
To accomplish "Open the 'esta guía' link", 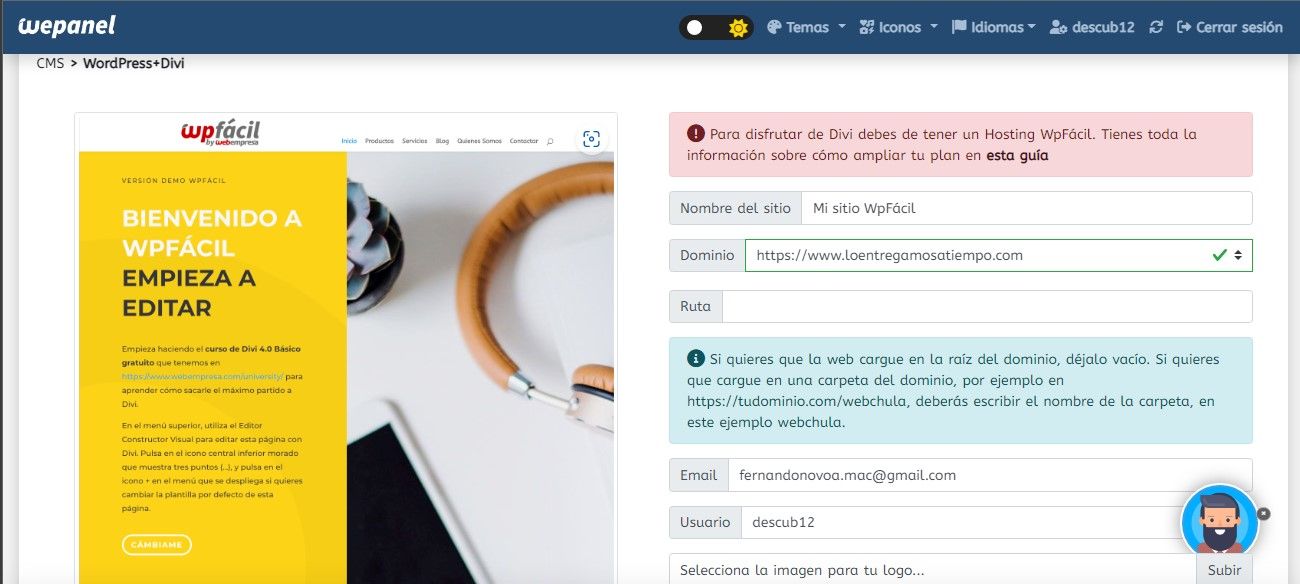I will (x=1017, y=155).
